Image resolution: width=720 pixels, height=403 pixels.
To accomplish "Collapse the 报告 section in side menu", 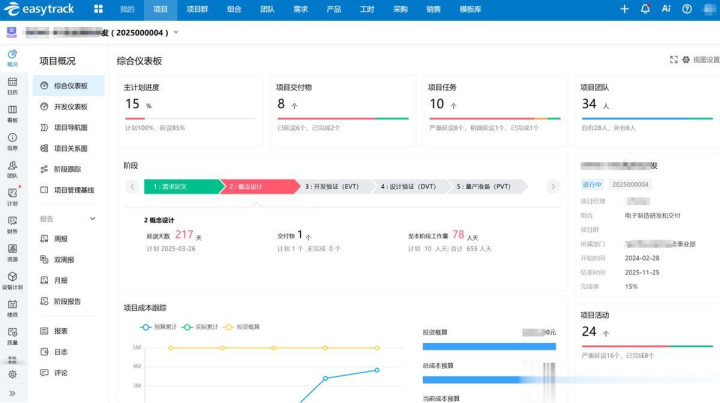I will click(93, 218).
